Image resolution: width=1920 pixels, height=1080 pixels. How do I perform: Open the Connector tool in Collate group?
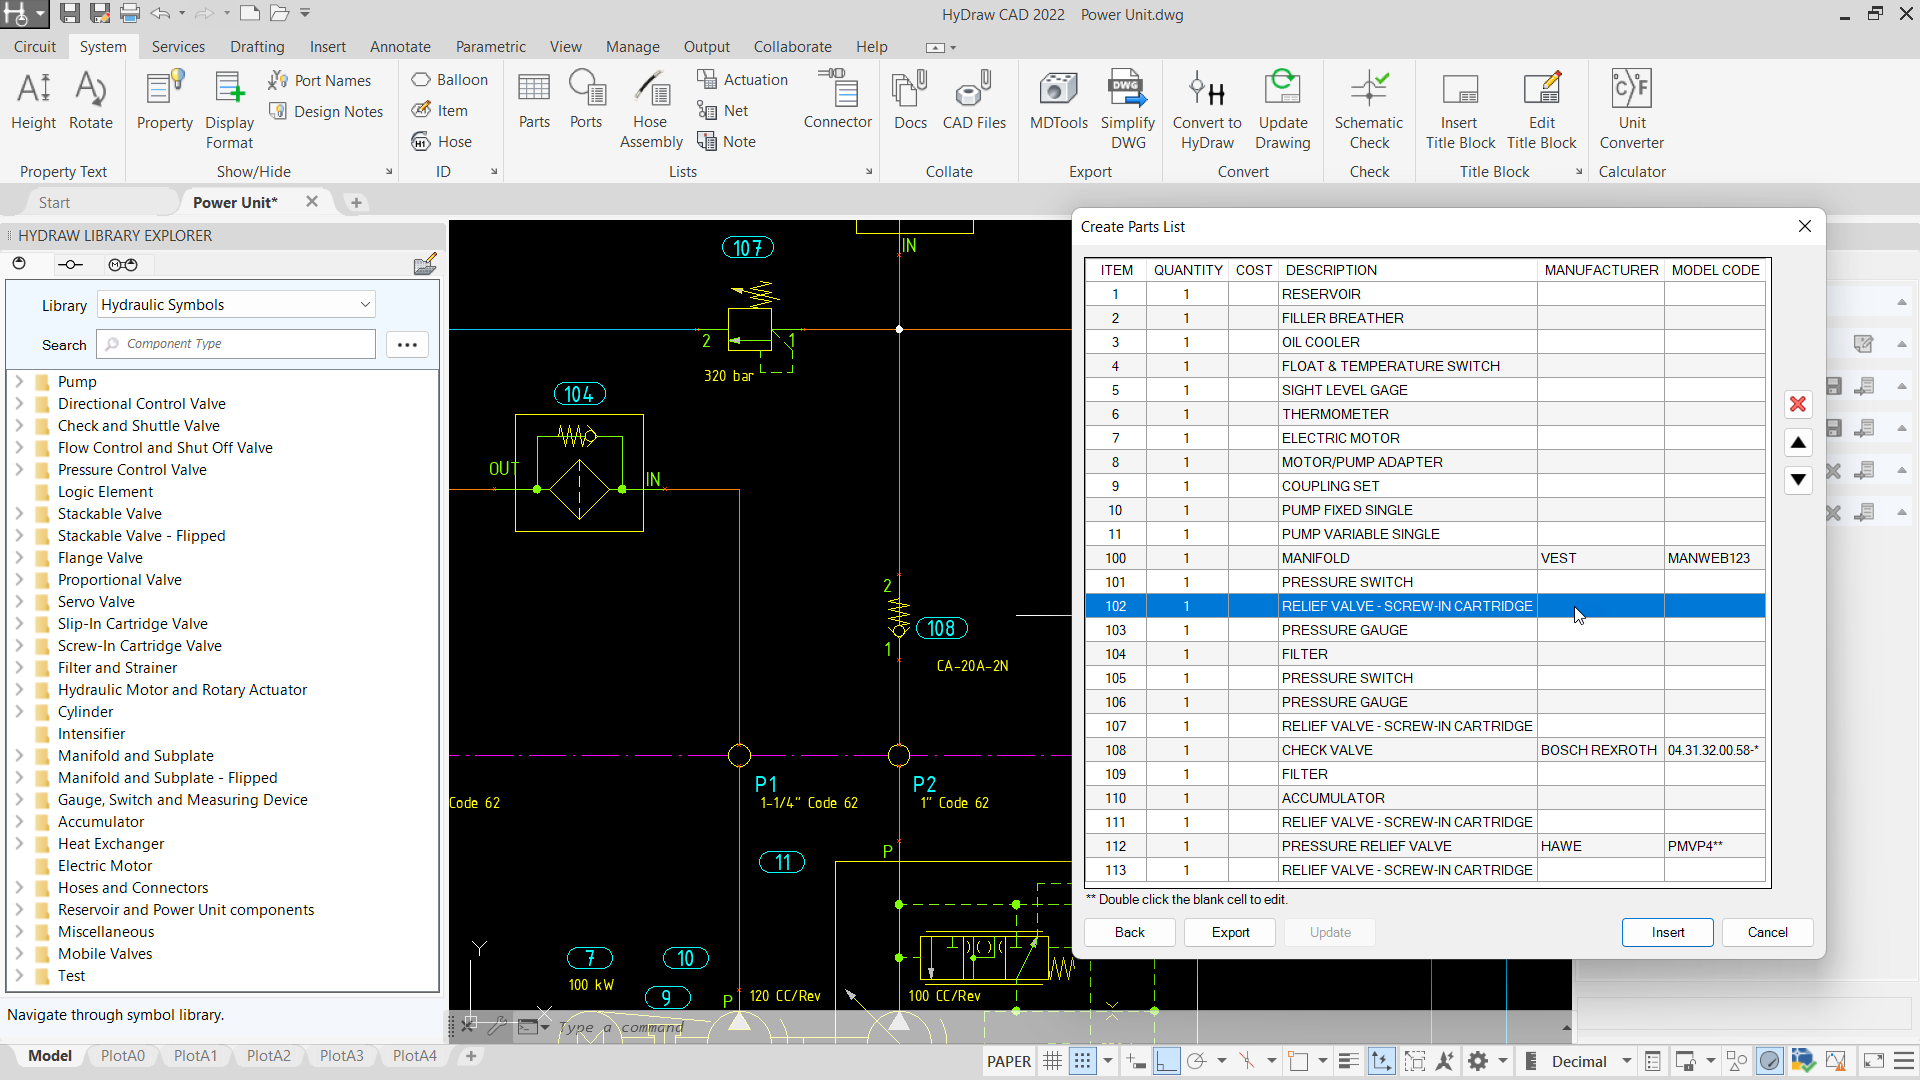(838, 100)
